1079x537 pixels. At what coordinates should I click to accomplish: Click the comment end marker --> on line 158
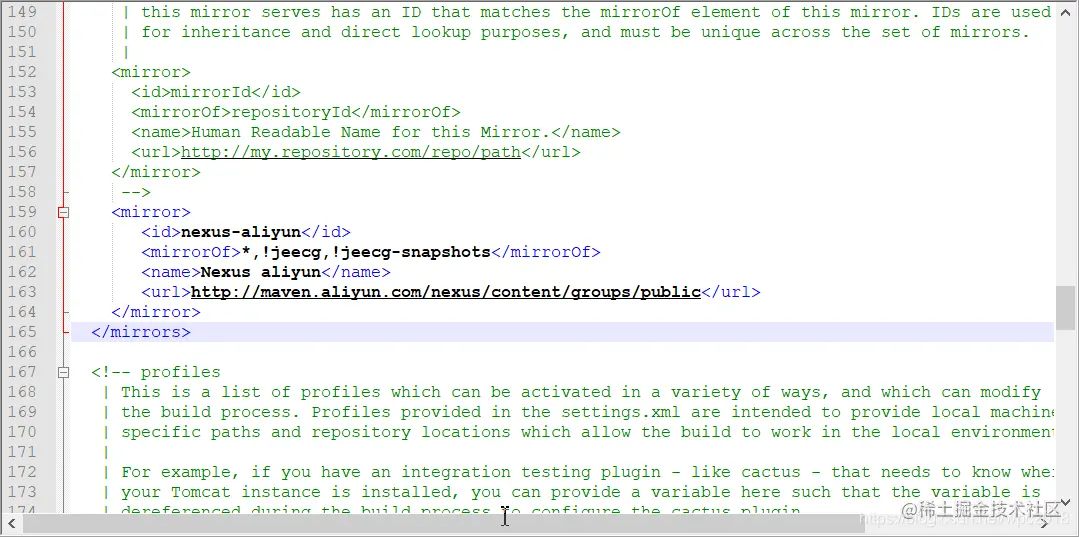[x=136, y=192]
